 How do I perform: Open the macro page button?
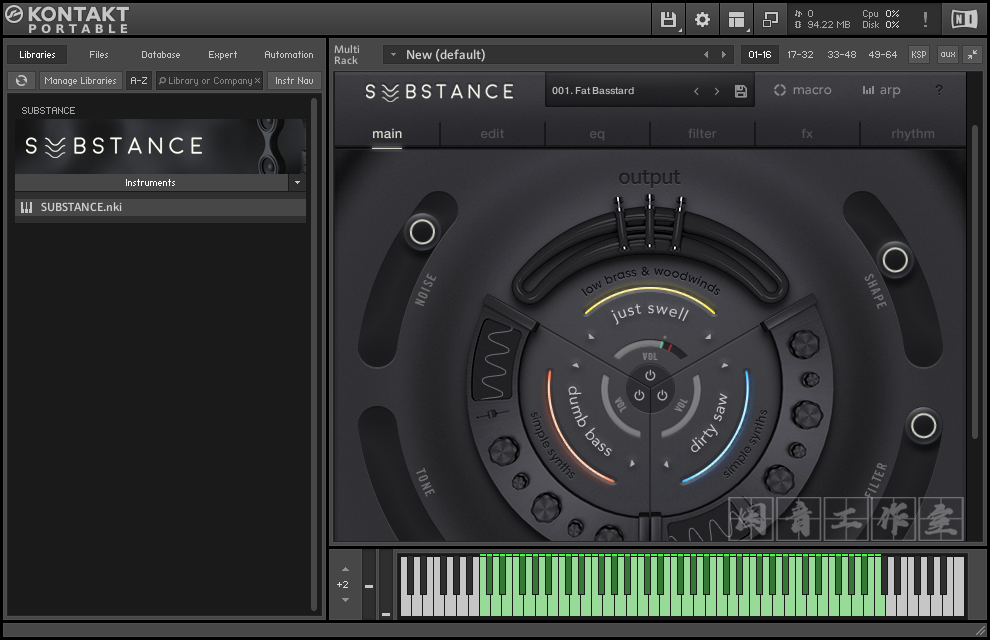(x=802, y=90)
